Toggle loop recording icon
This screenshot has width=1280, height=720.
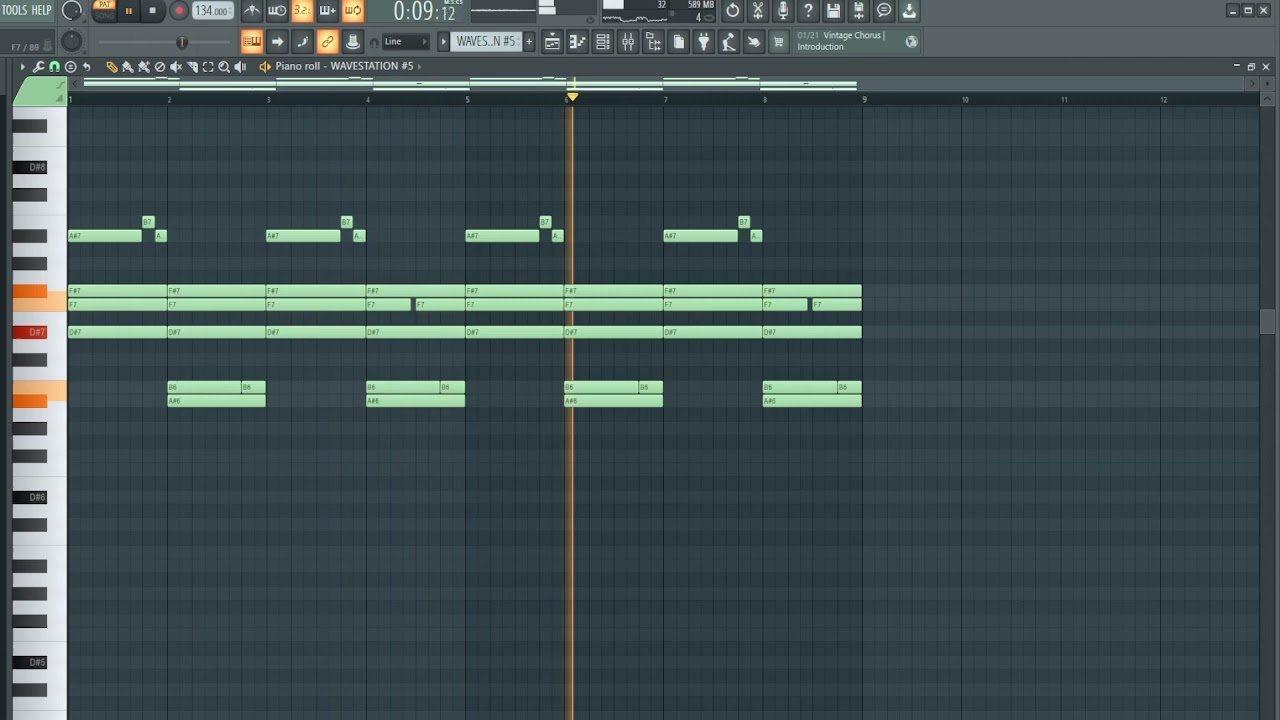(x=352, y=11)
